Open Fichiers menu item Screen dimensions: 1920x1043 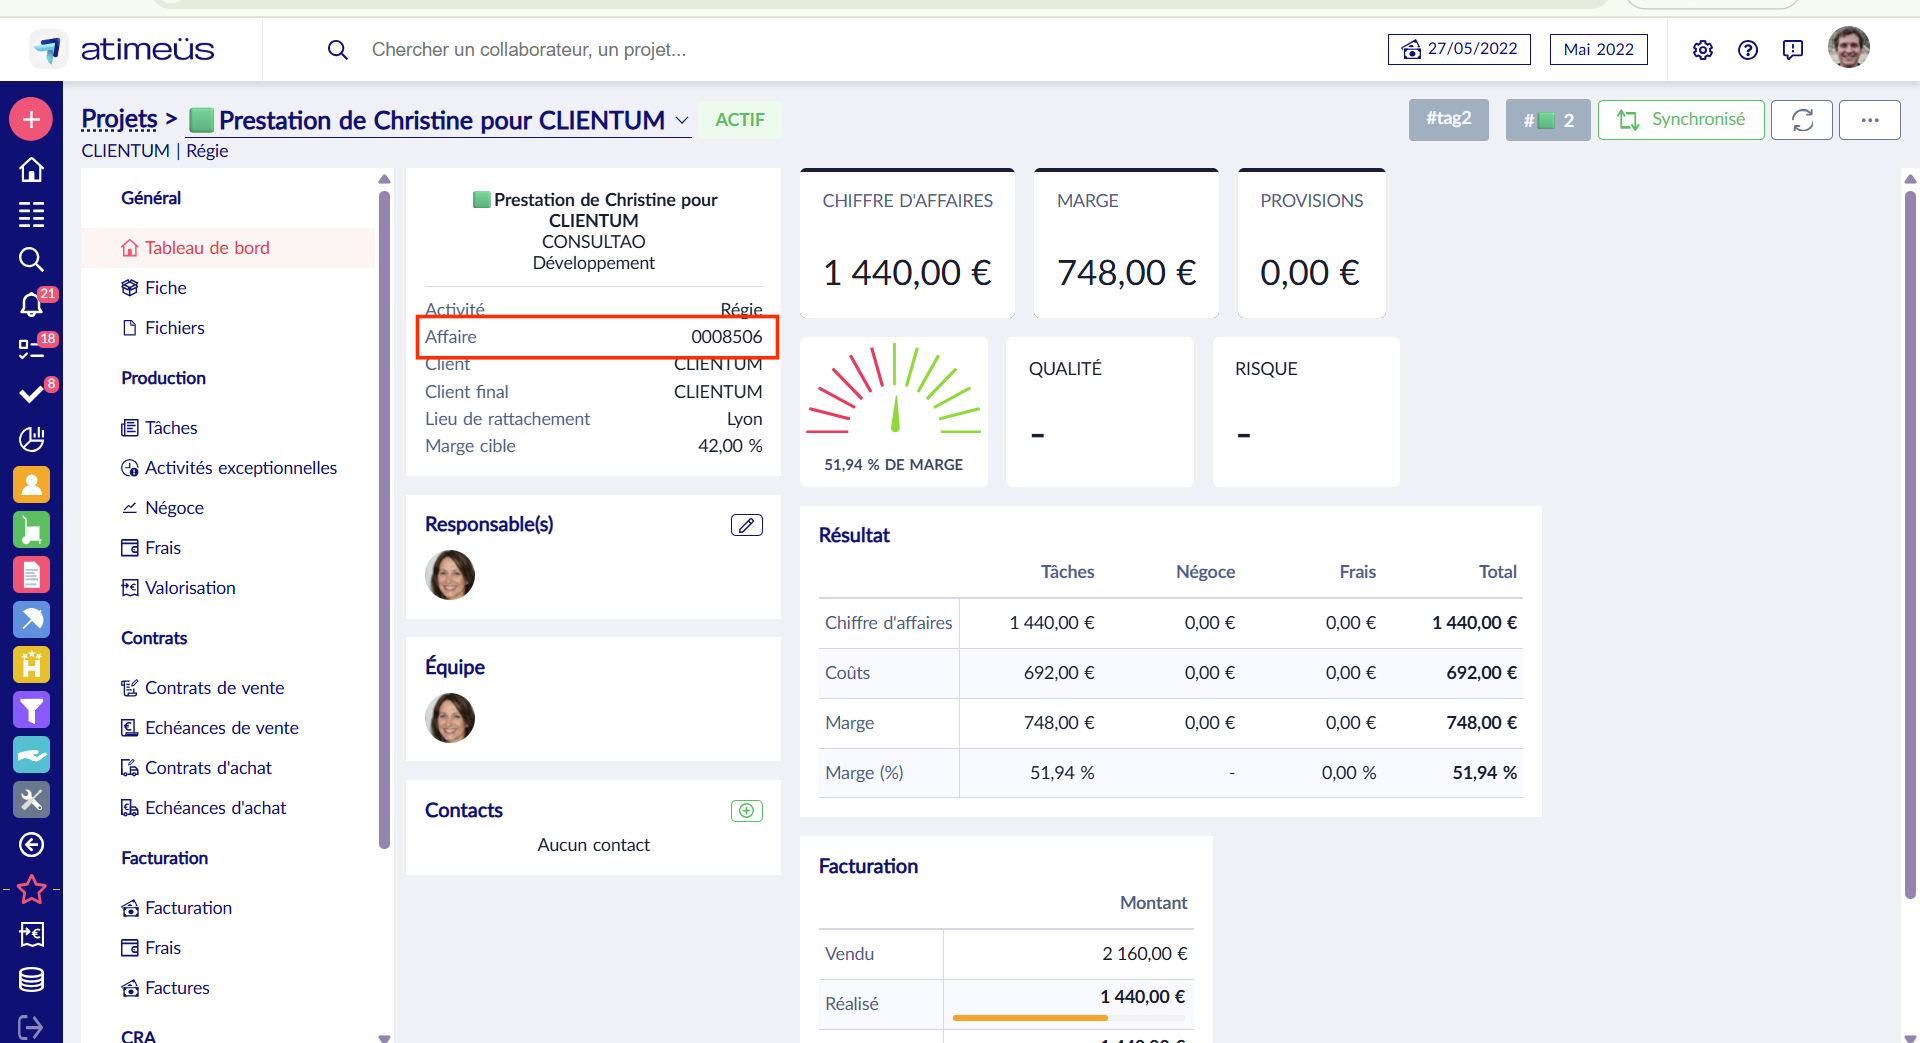point(229,328)
